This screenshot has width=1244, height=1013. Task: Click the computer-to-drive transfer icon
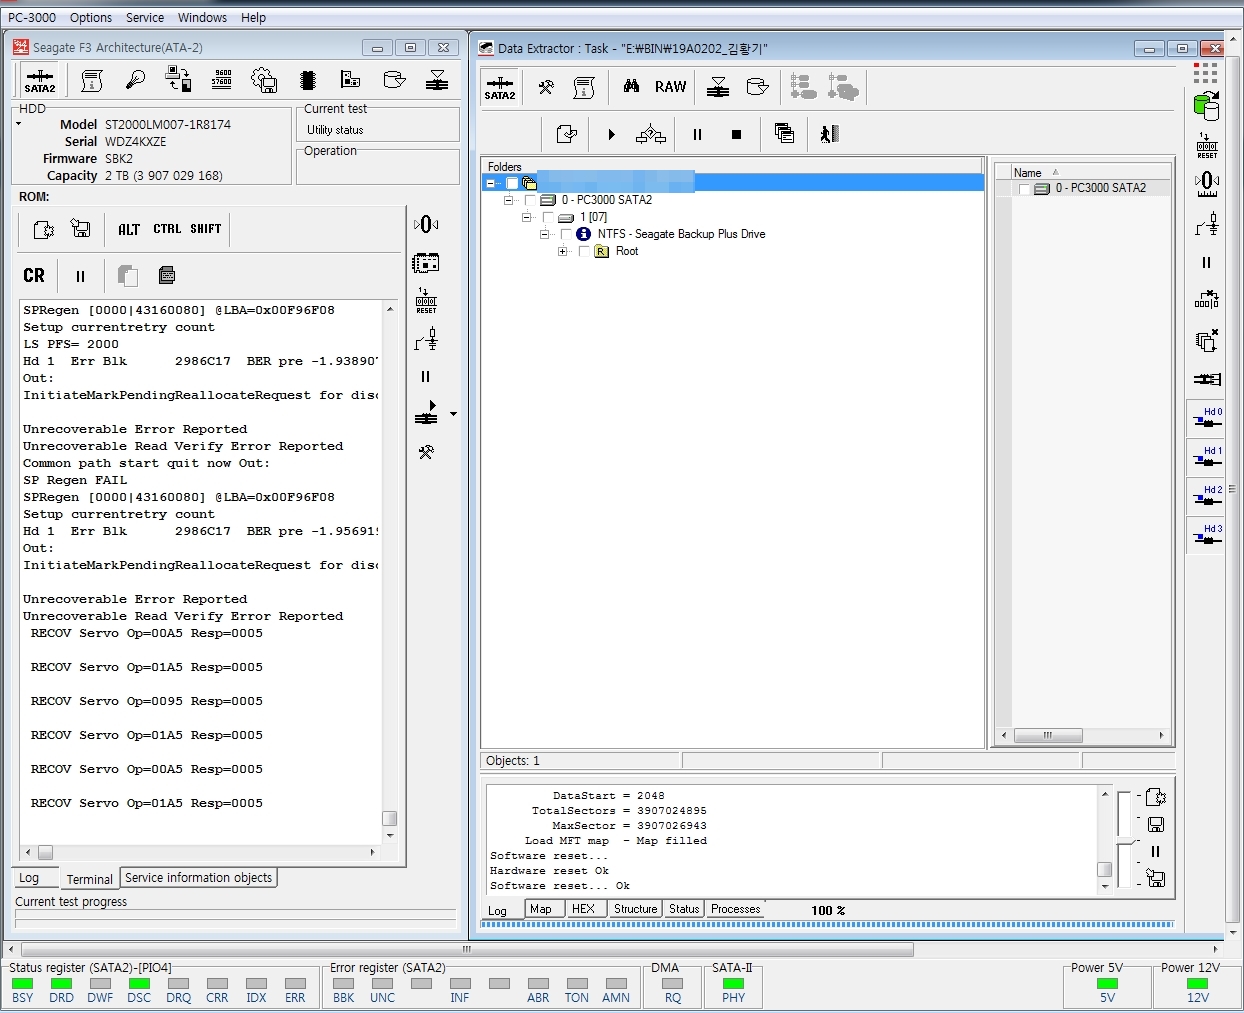[x=178, y=80]
